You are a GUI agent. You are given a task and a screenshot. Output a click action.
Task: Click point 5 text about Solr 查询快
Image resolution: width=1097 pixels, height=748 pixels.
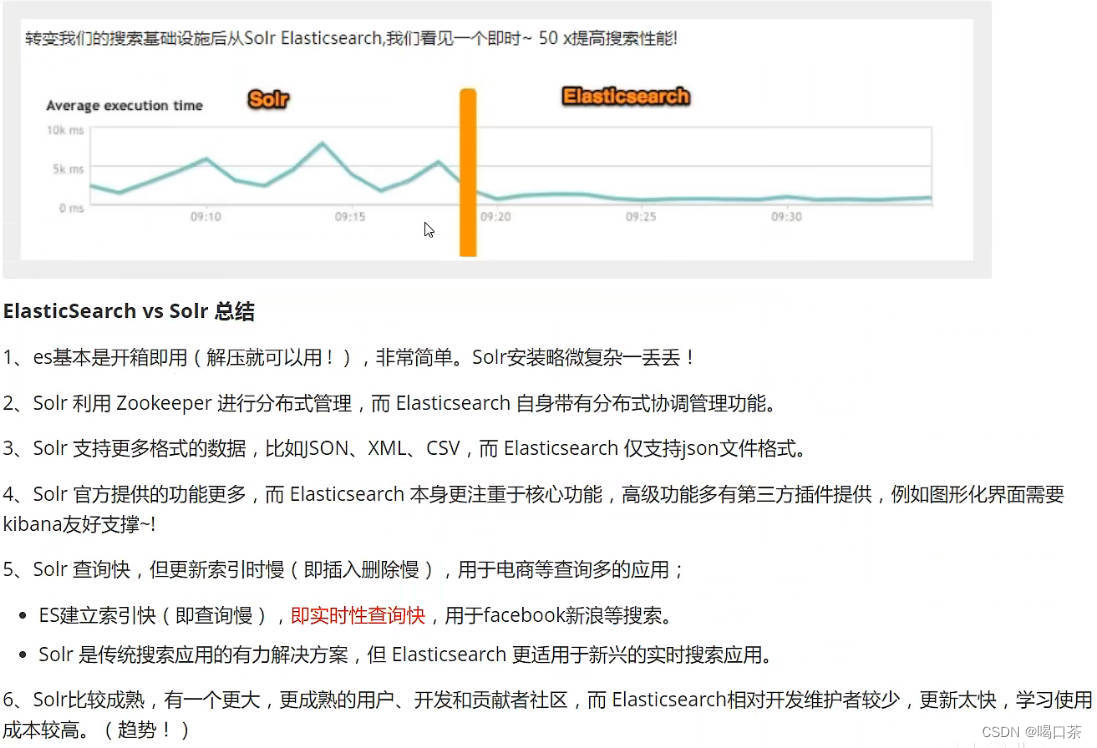coord(344,569)
